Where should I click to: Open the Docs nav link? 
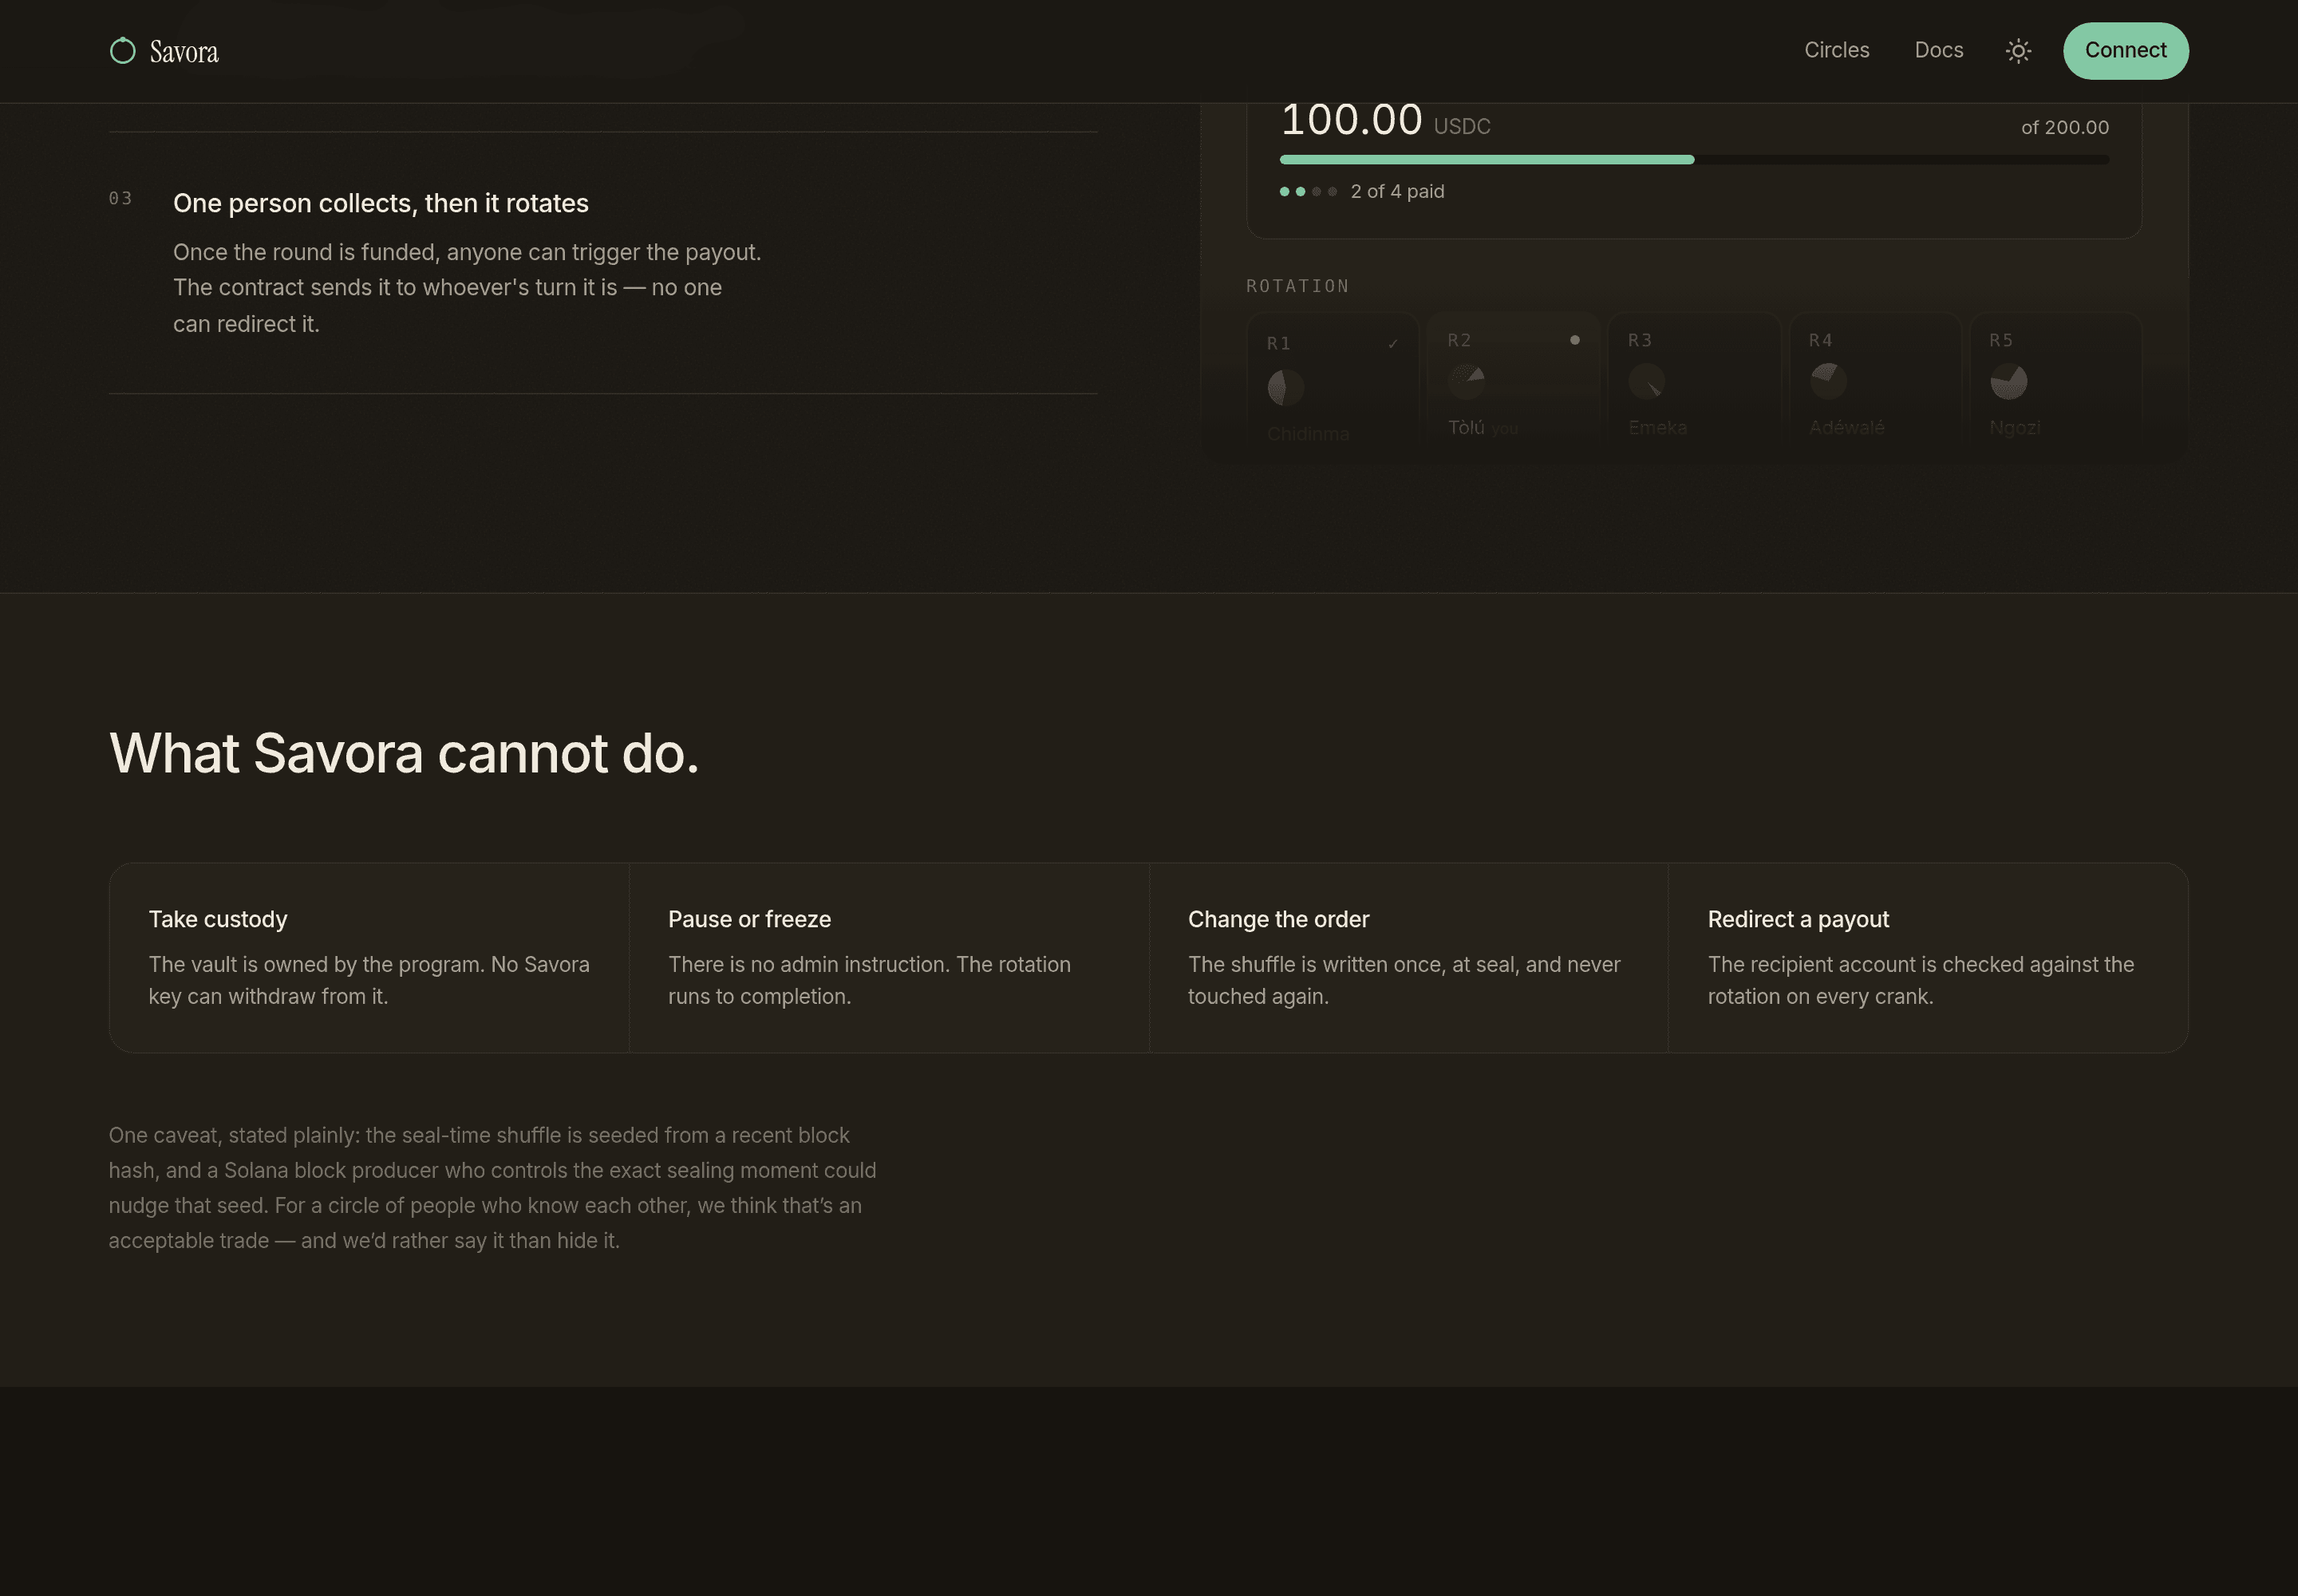(x=1938, y=50)
